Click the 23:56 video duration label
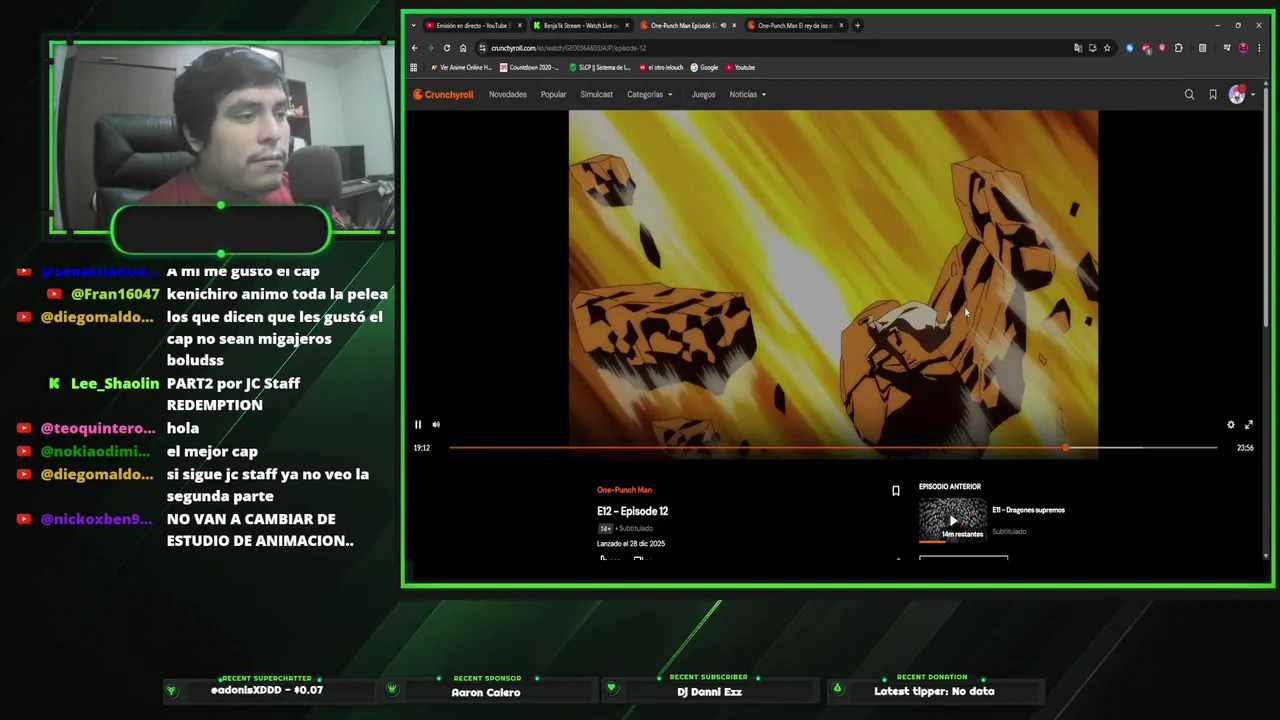The image size is (1280, 720). point(1245,448)
